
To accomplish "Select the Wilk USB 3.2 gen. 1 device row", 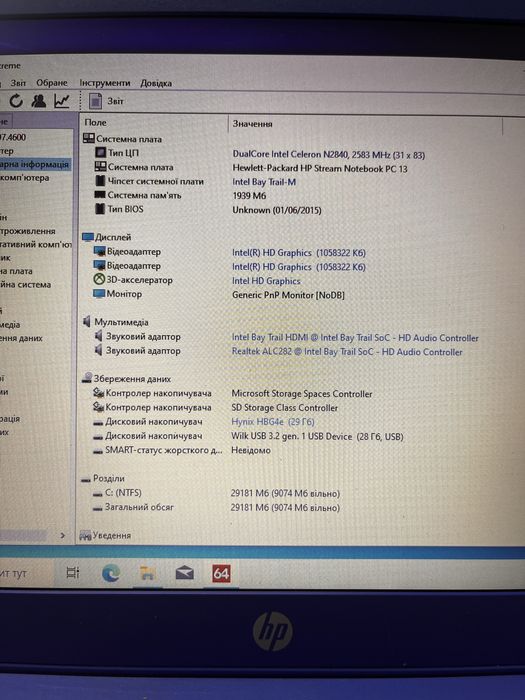I will coord(248,436).
